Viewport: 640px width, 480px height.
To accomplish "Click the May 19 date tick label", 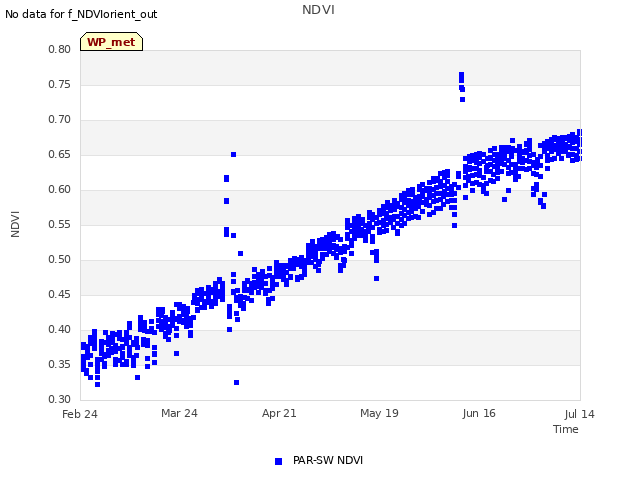I will [x=379, y=413].
